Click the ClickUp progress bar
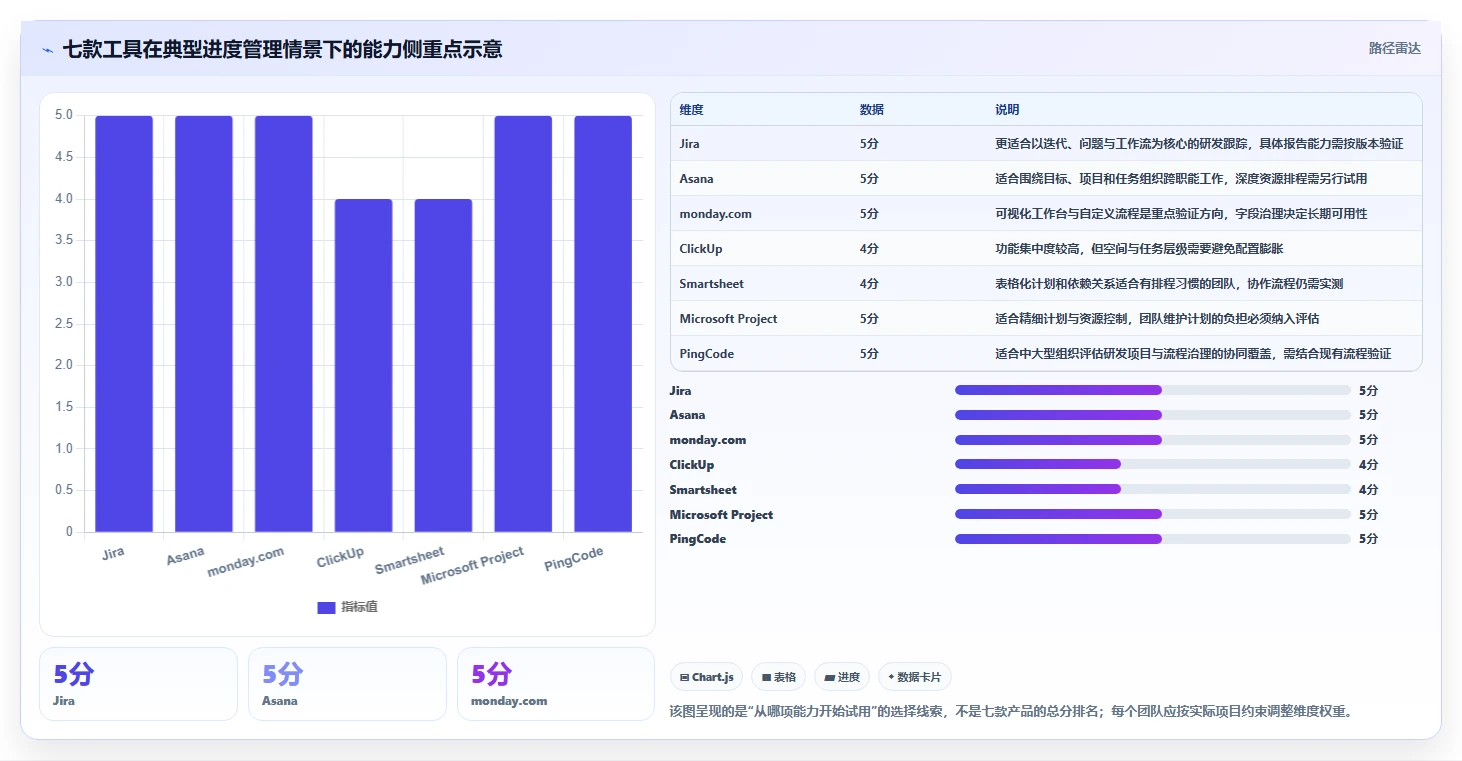Viewport: 1462px width, 761px height. 1152,464
